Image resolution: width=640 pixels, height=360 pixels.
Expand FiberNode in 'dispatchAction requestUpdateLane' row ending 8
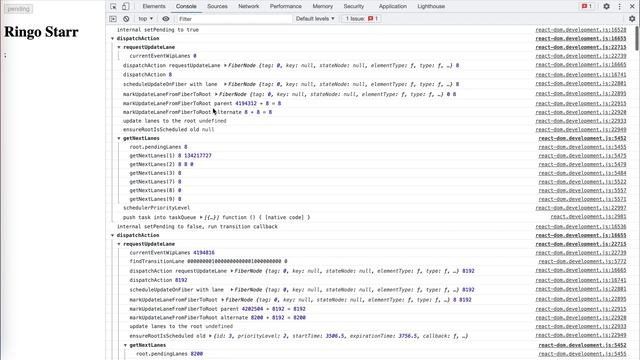[x=225, y=65]
